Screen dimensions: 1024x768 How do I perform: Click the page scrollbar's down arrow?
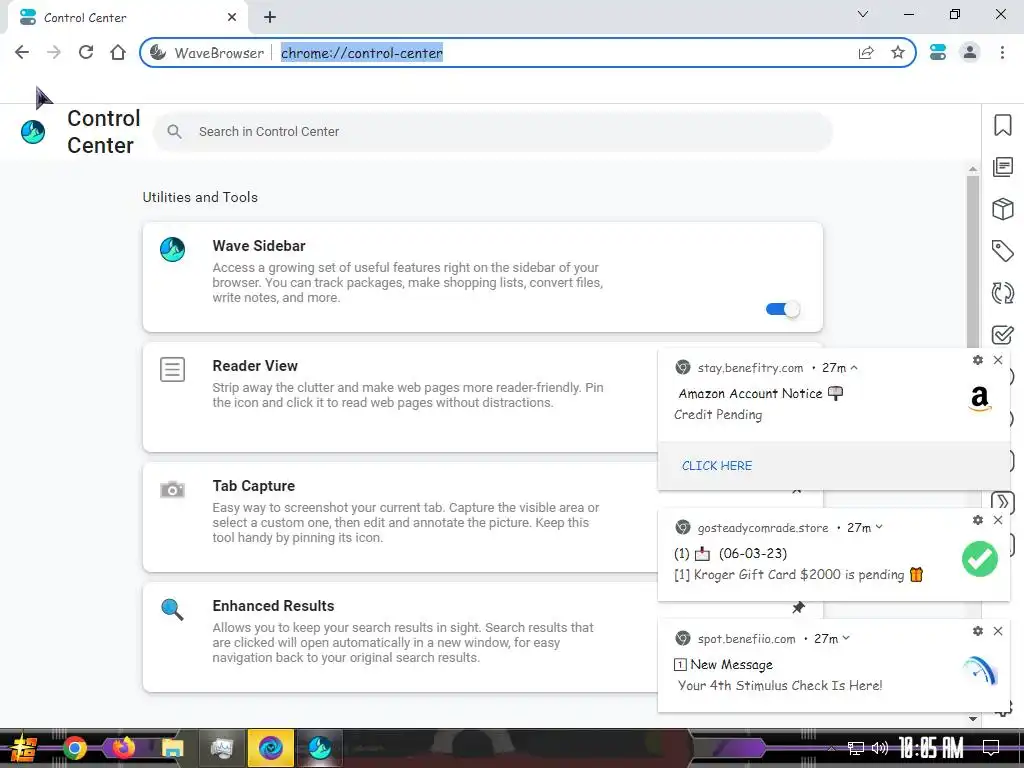(973, 718)
